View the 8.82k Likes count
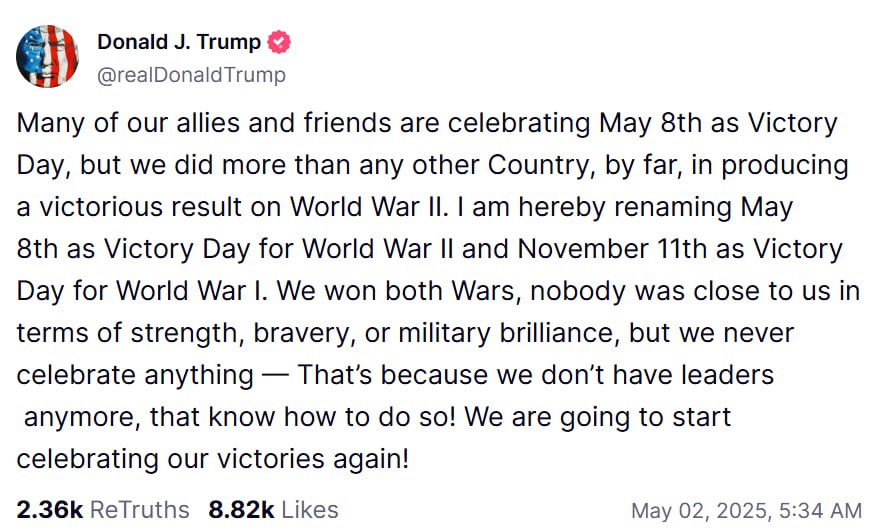Screen dimensions: 876x531 point(241,510)
